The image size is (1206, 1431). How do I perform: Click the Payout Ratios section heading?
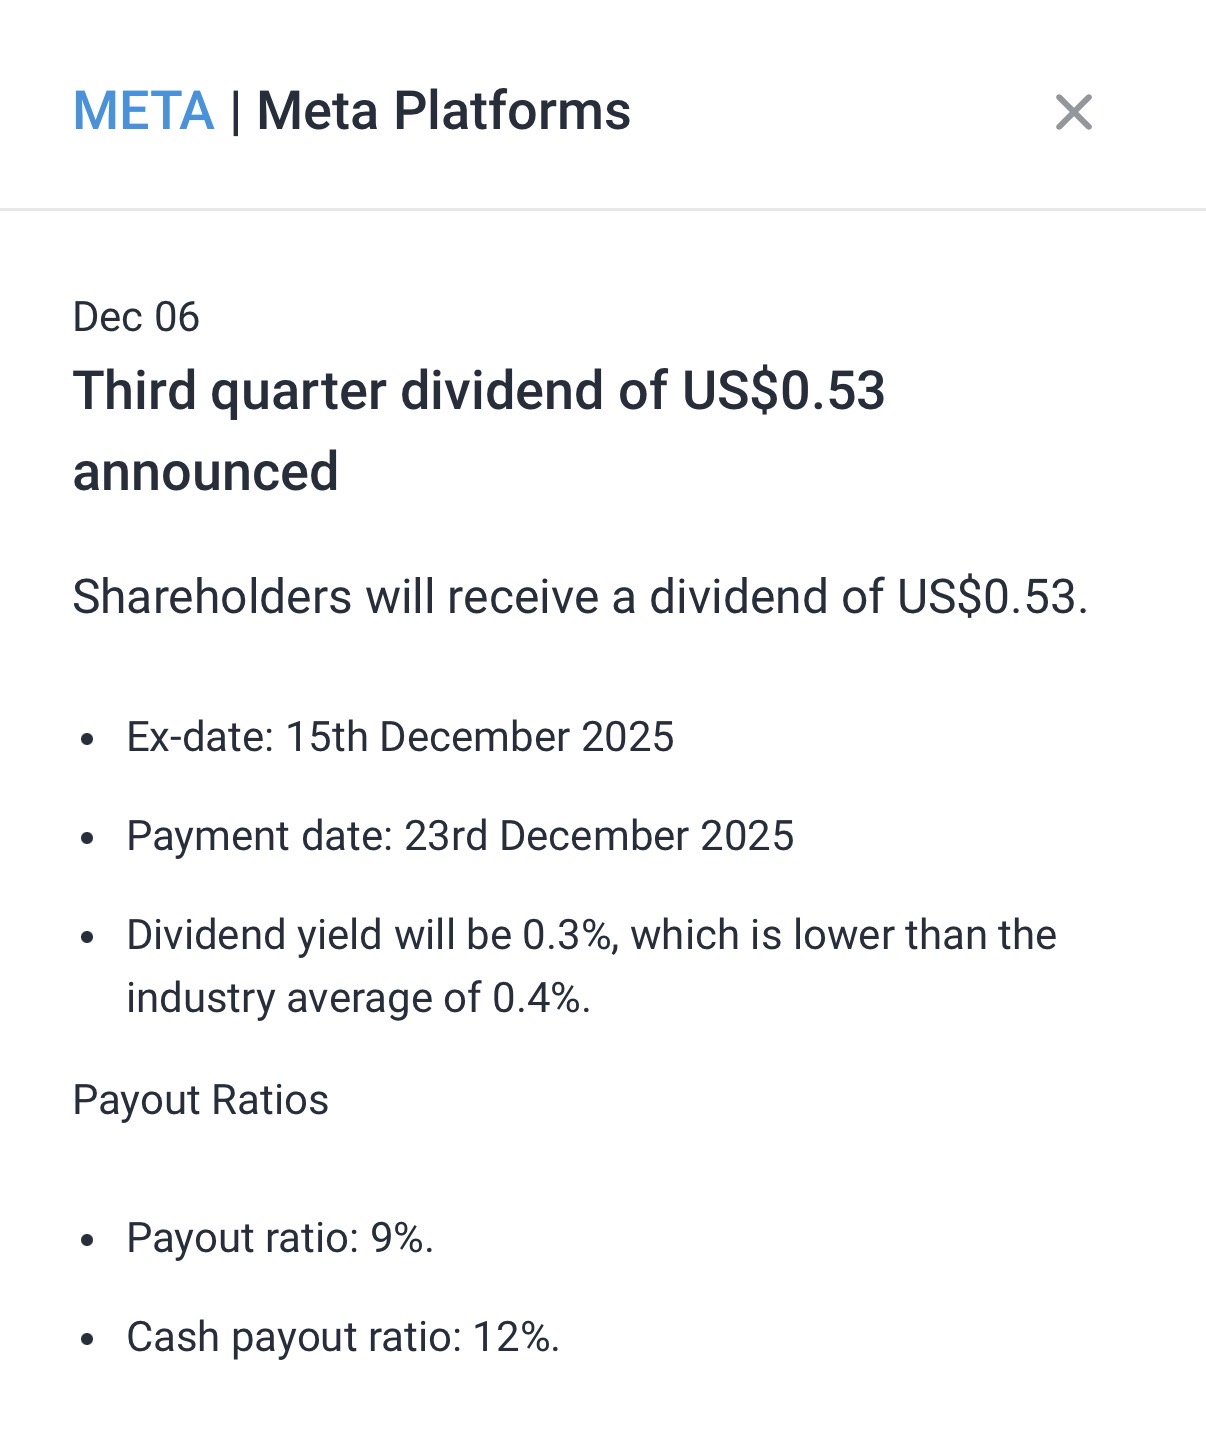point(201,1100)
